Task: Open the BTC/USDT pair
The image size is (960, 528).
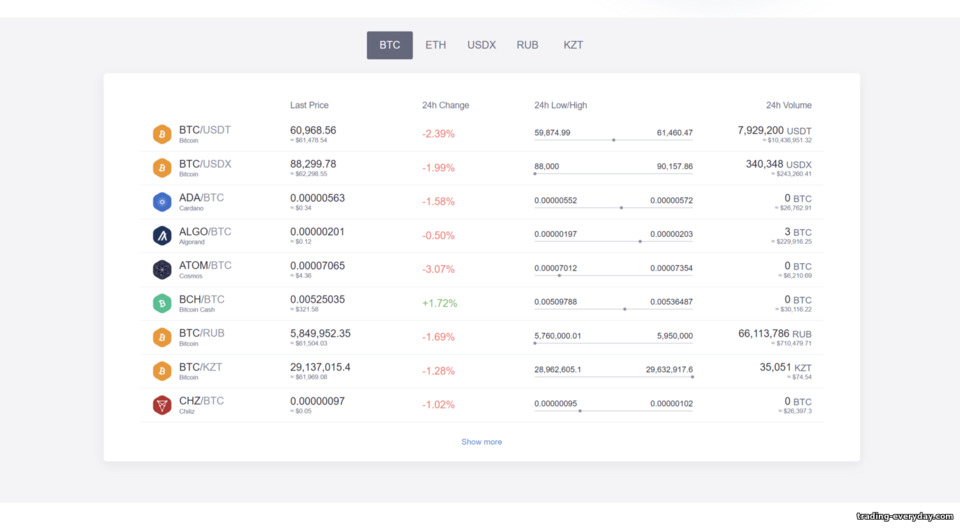Action: pyautogui.click(x=204, y=130)
